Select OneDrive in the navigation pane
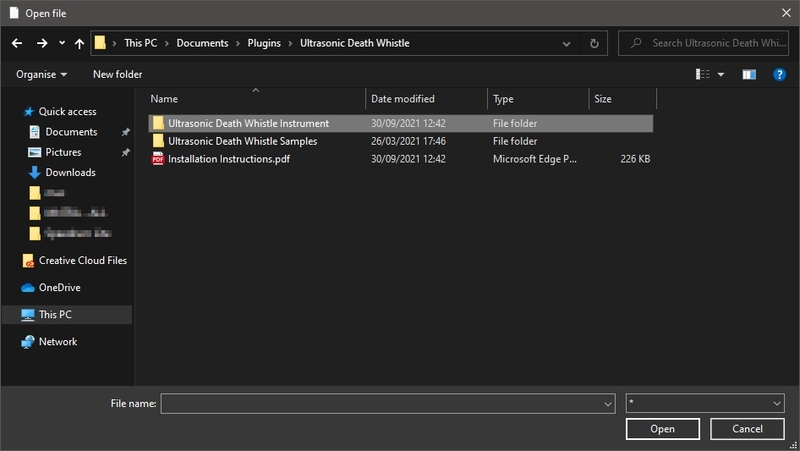 point(59,287)
